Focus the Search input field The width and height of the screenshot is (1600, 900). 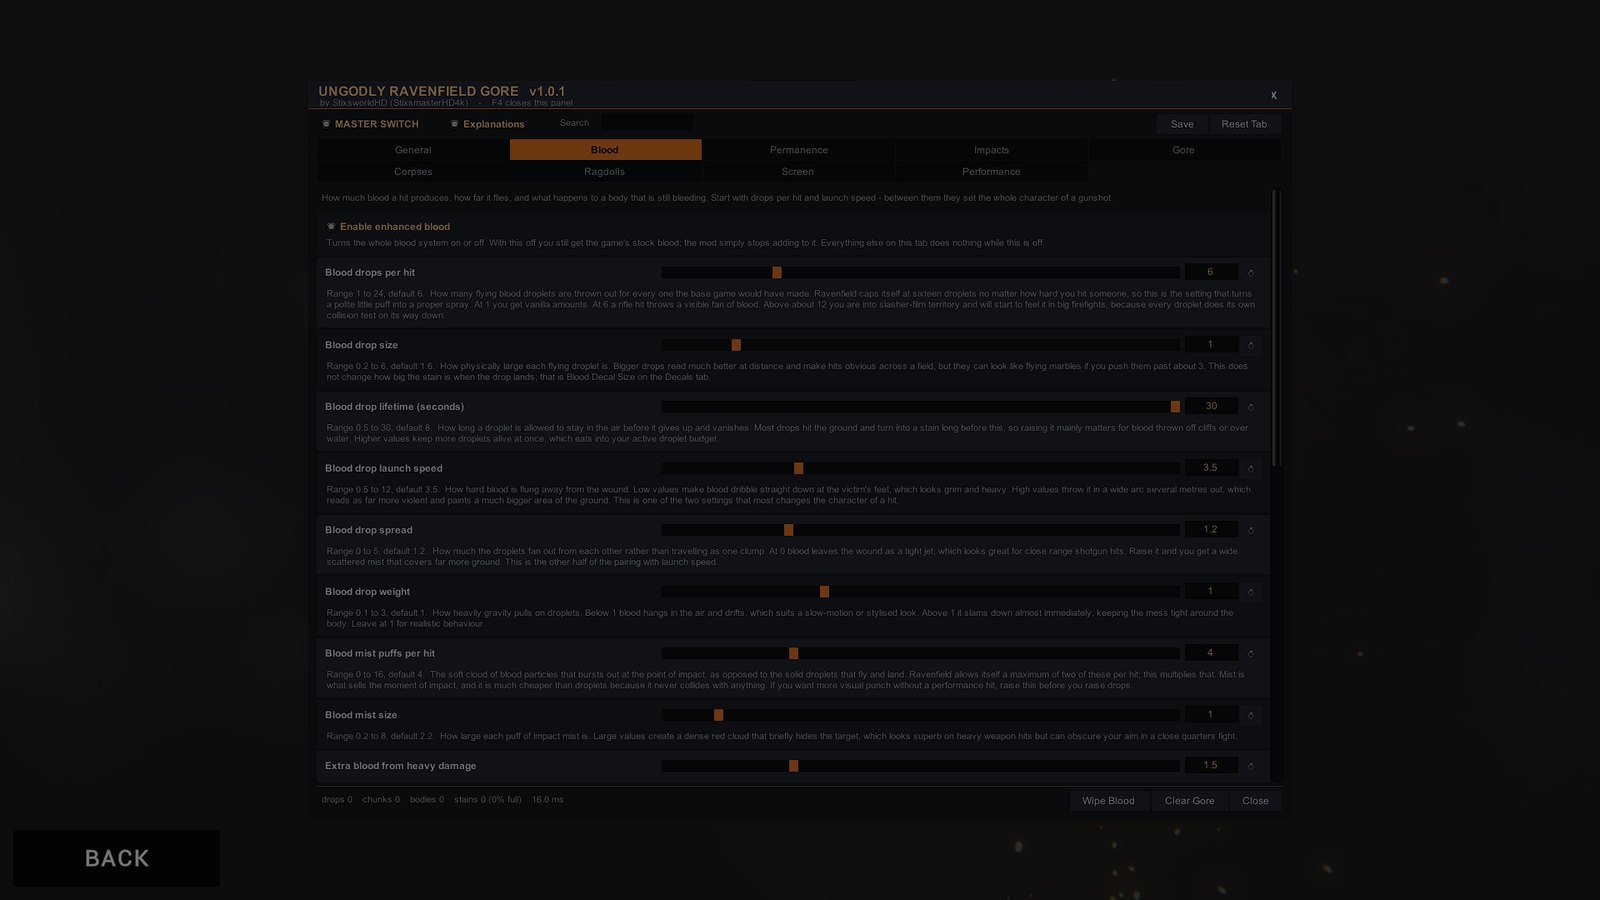(647, 123)
